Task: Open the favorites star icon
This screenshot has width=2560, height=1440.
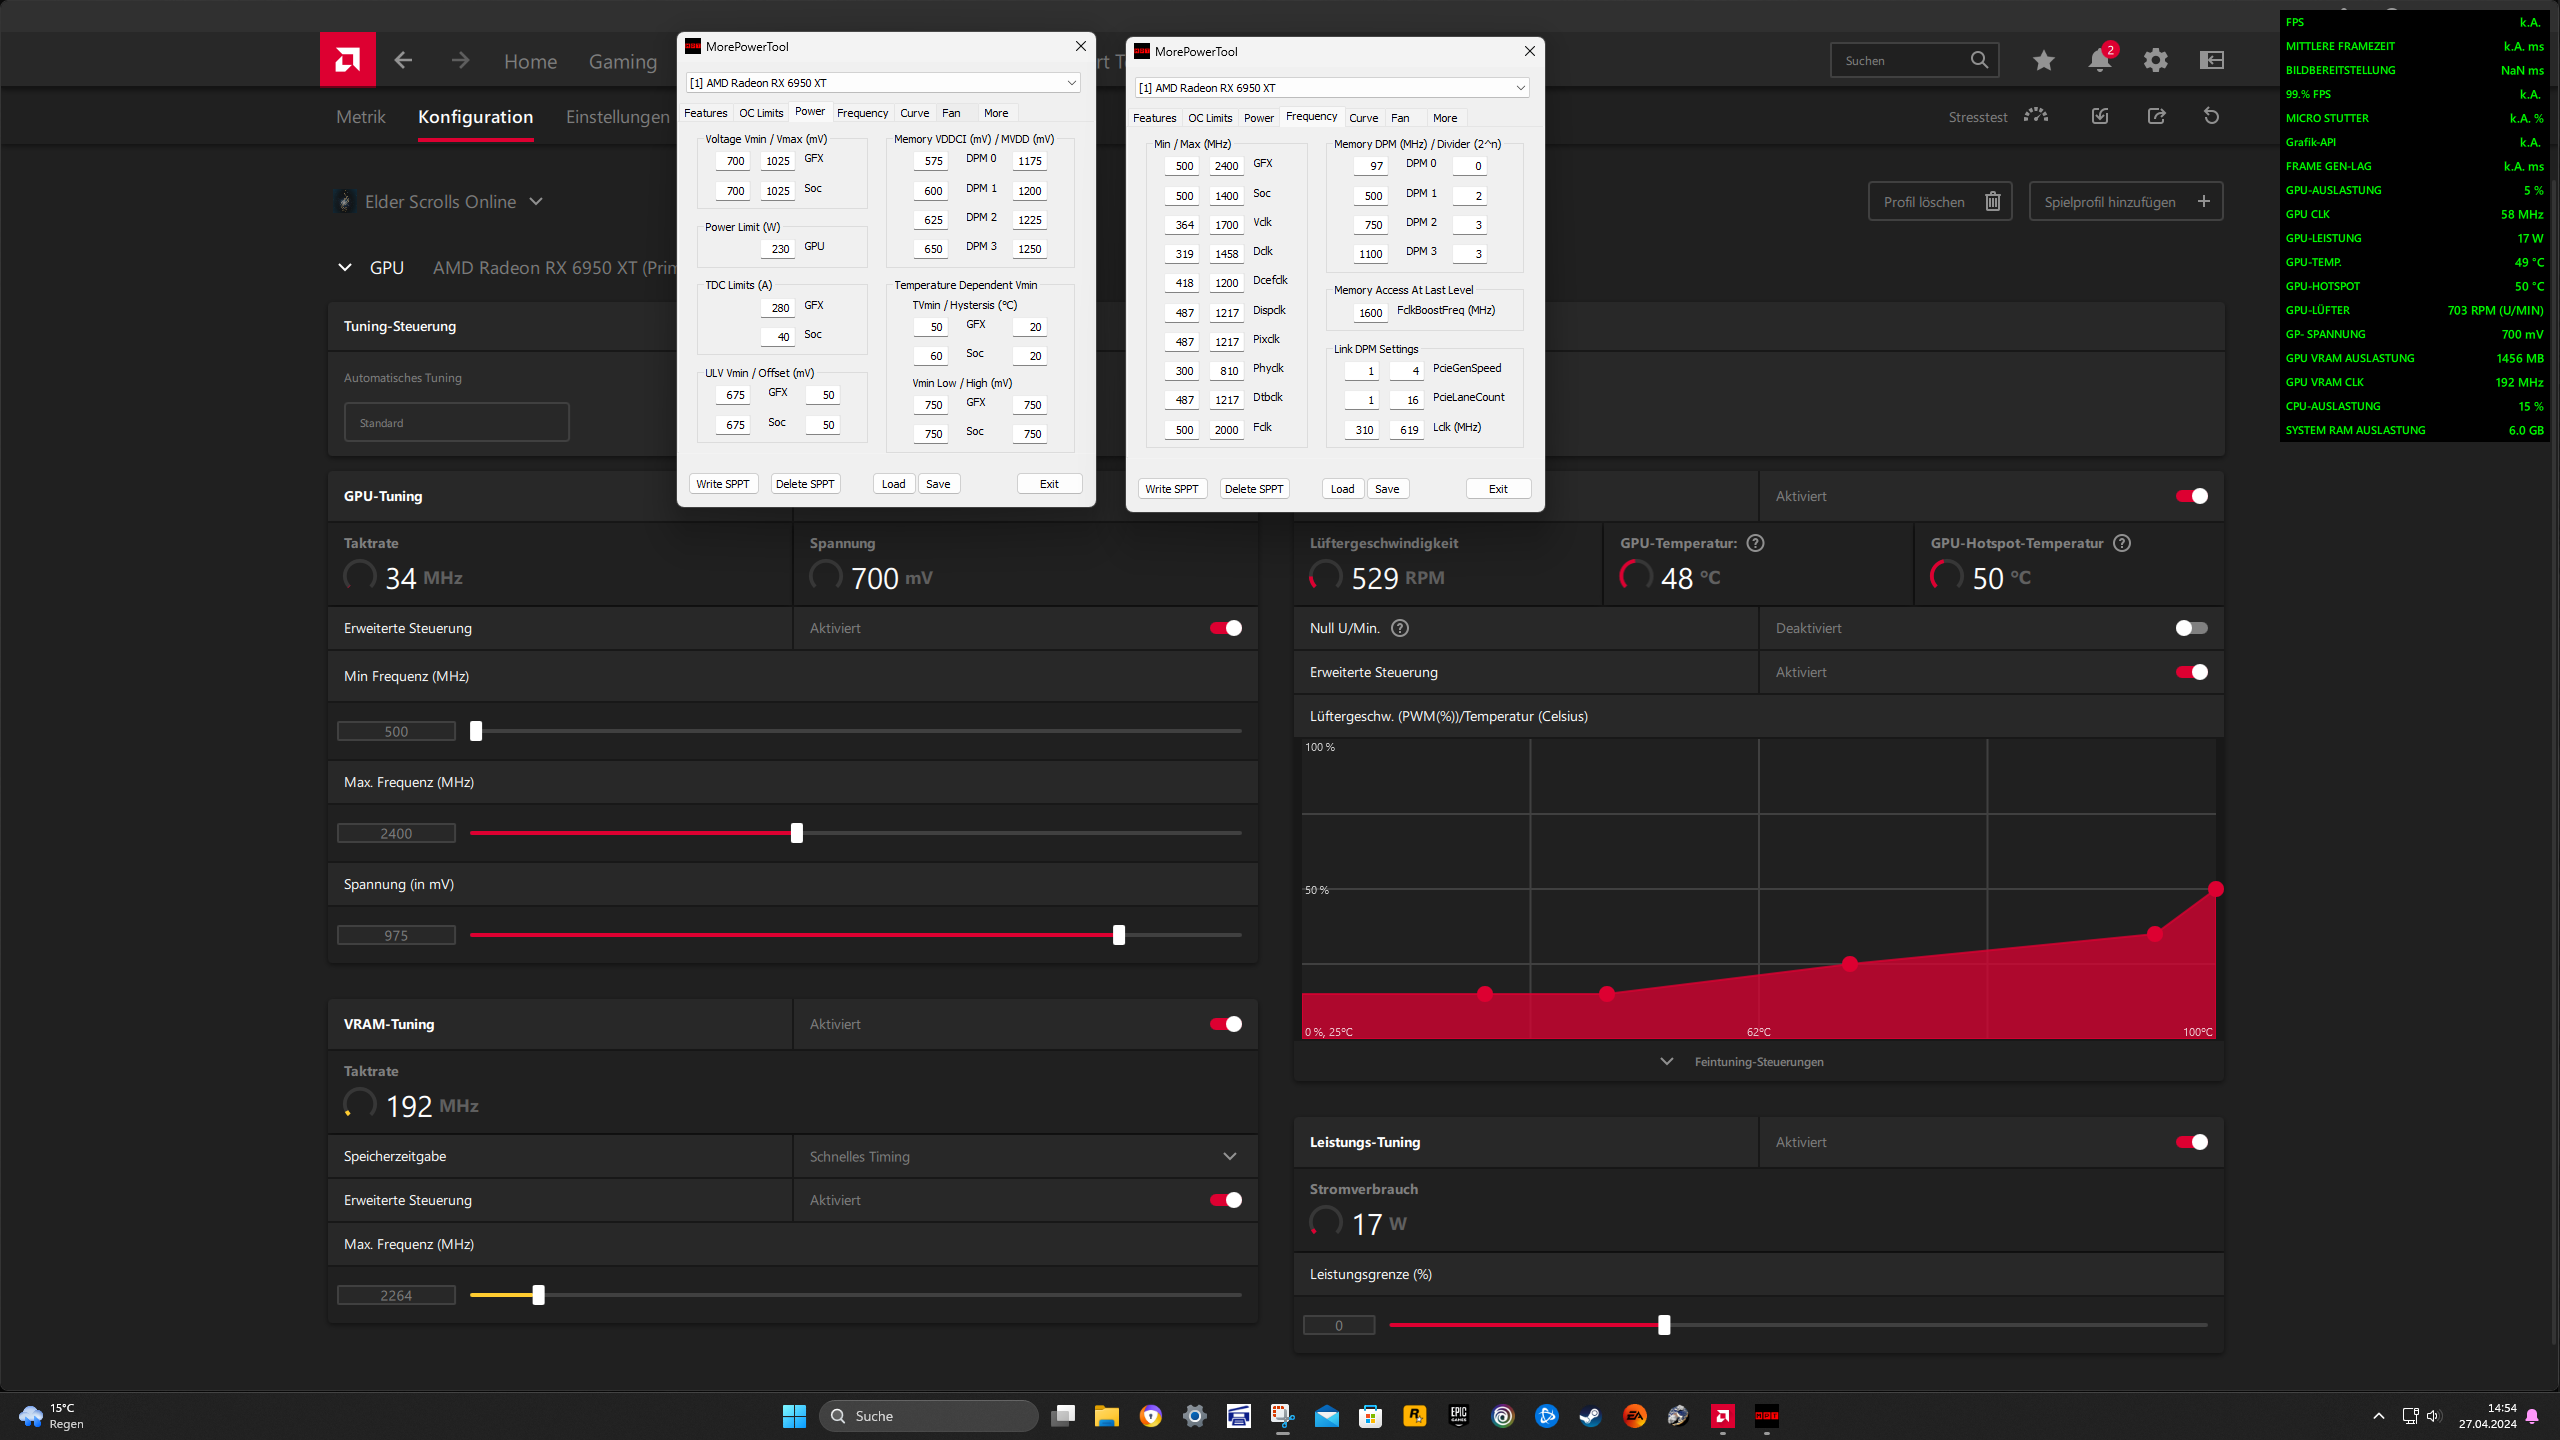Action: (x=2043, y=60)
